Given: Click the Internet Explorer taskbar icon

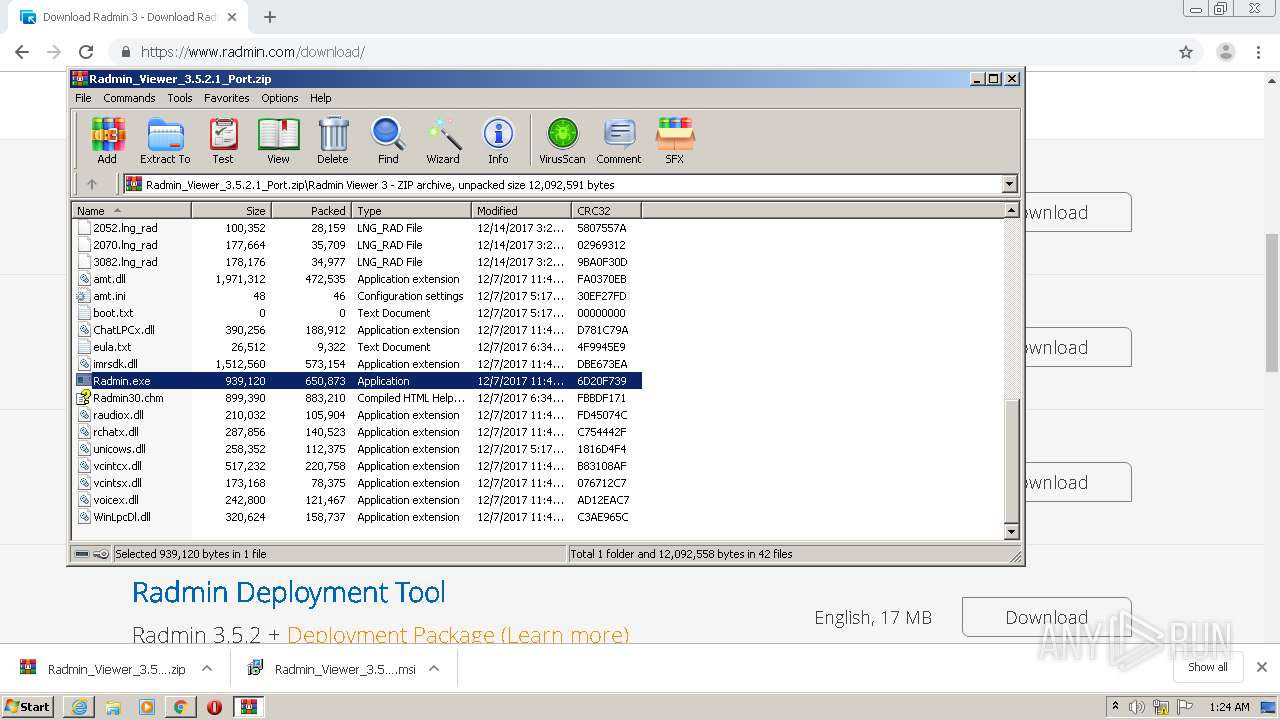Looking at the screenshot, I should (79, 707).
